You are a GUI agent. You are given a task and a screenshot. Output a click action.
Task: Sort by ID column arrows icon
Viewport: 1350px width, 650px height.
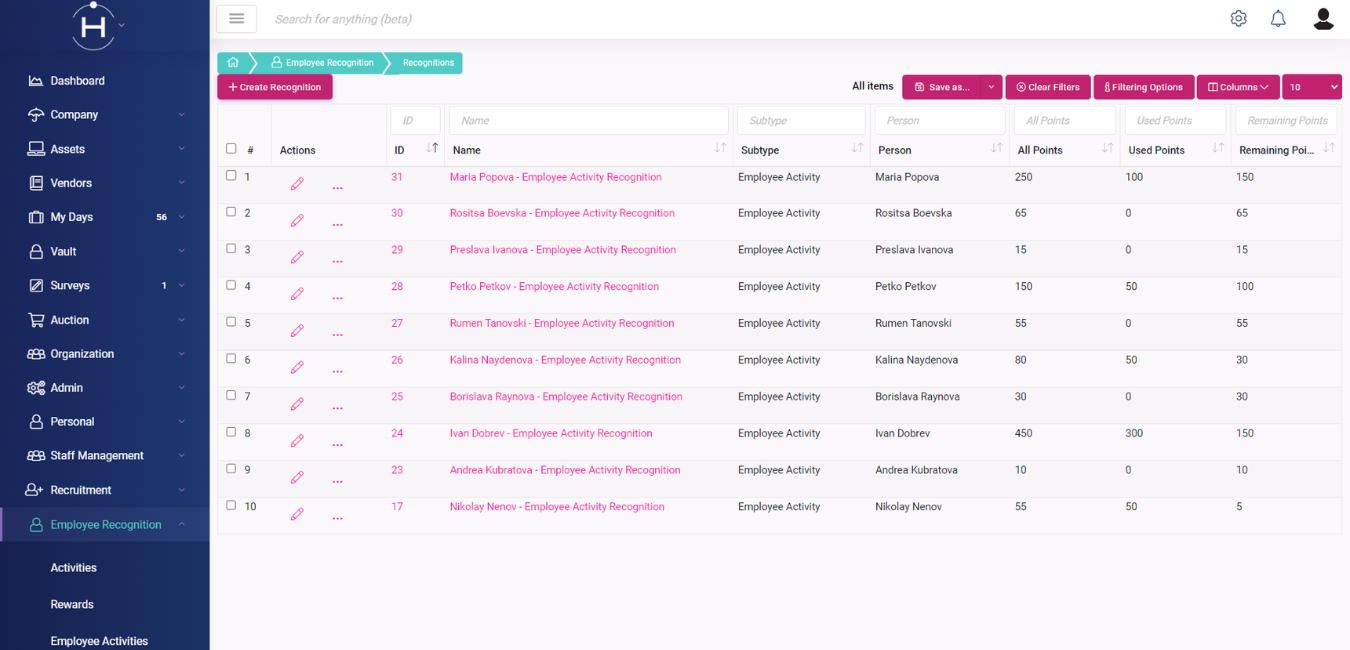coord(432,149)
